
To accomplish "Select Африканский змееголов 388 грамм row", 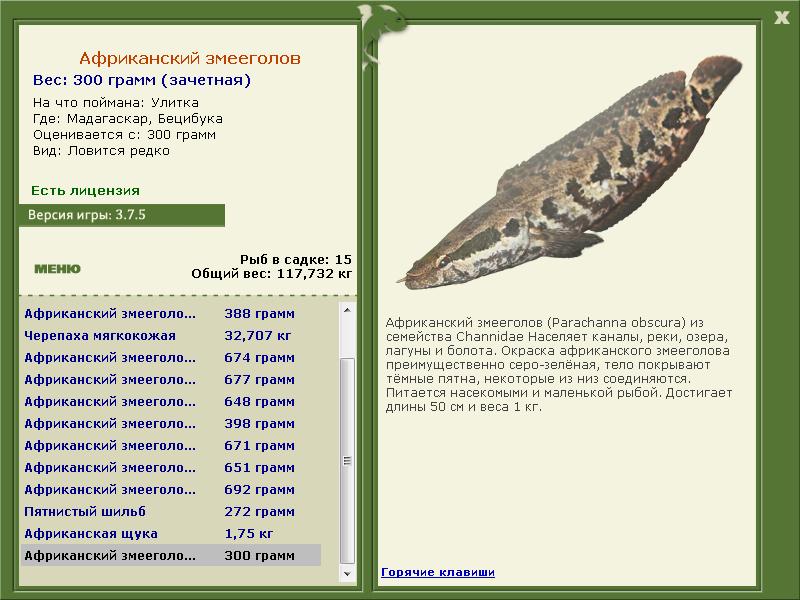I will [x=171, y=314].
